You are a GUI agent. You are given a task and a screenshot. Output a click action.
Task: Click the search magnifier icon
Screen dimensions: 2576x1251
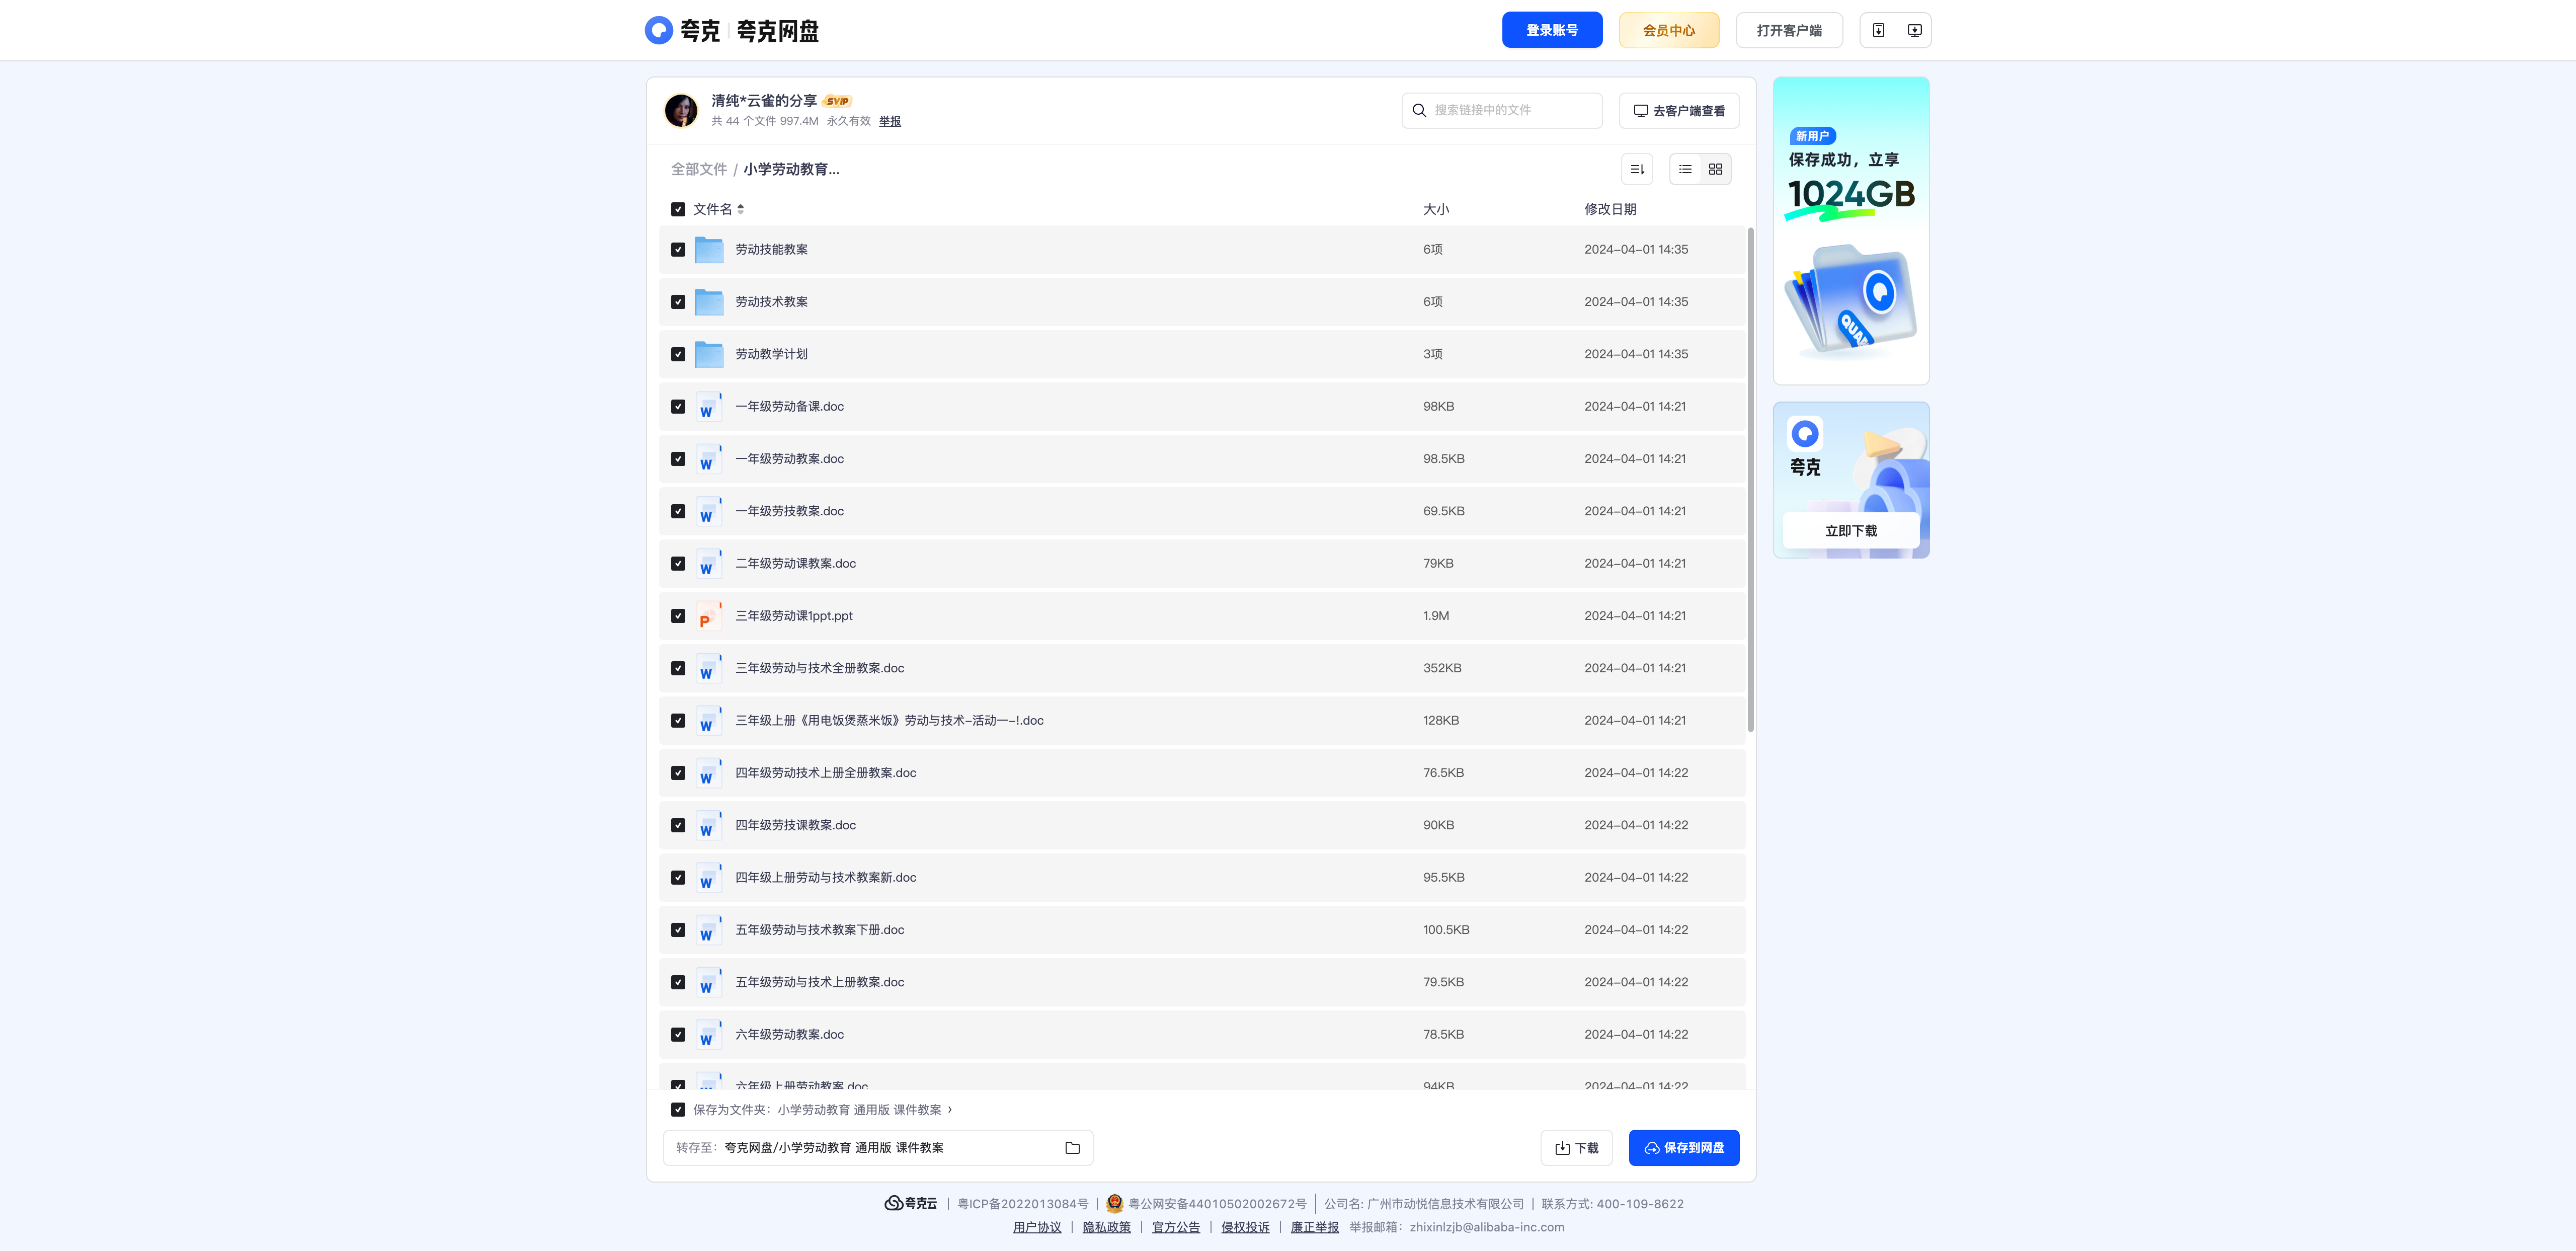click(x=1419, y=110)
